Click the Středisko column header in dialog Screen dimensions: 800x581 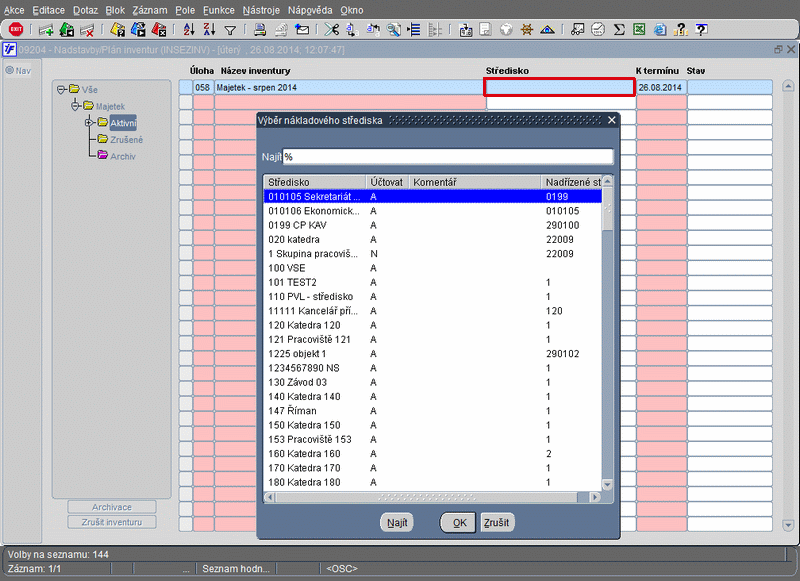315,182
